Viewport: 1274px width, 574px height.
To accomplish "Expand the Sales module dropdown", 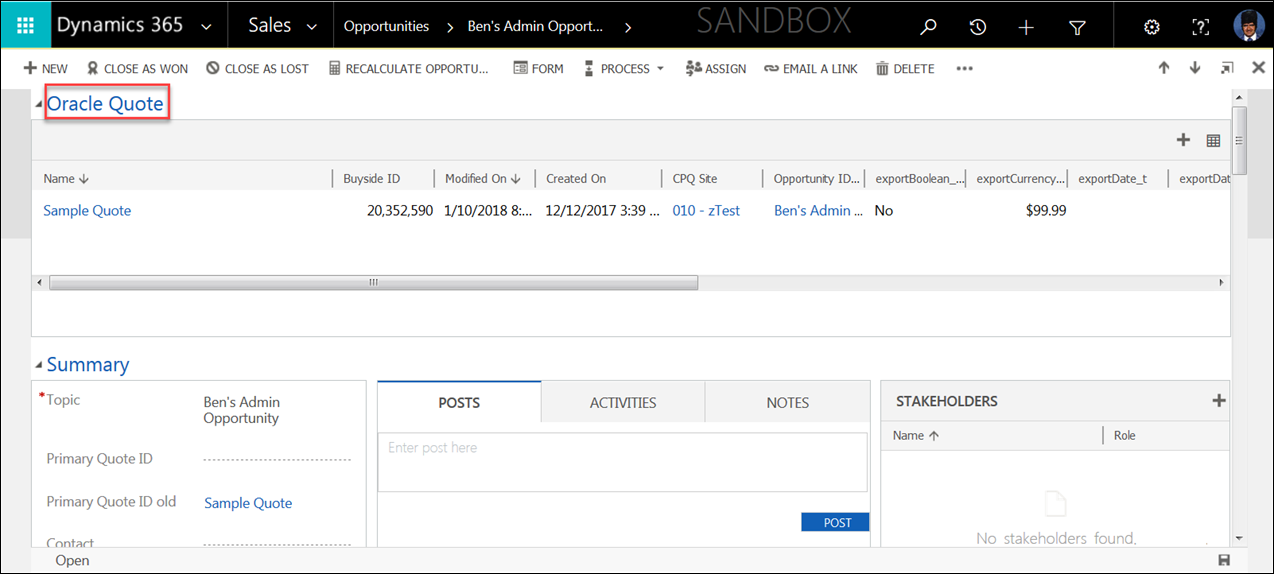I will pyautogui.click(x=311, y=27).
